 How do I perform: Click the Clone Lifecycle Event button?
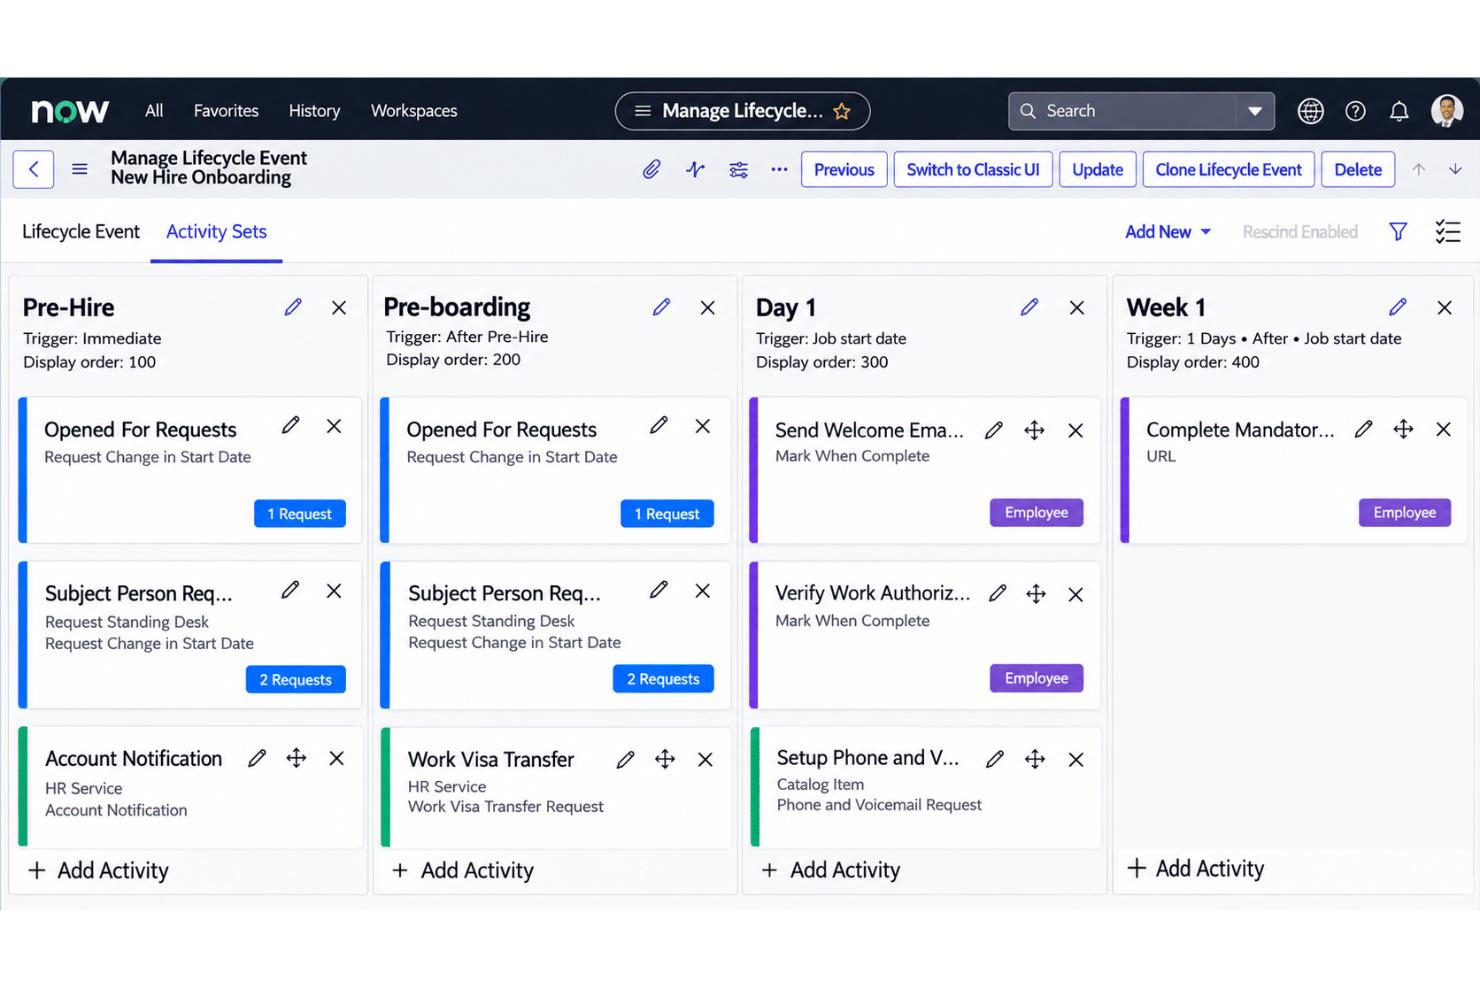1228,170
